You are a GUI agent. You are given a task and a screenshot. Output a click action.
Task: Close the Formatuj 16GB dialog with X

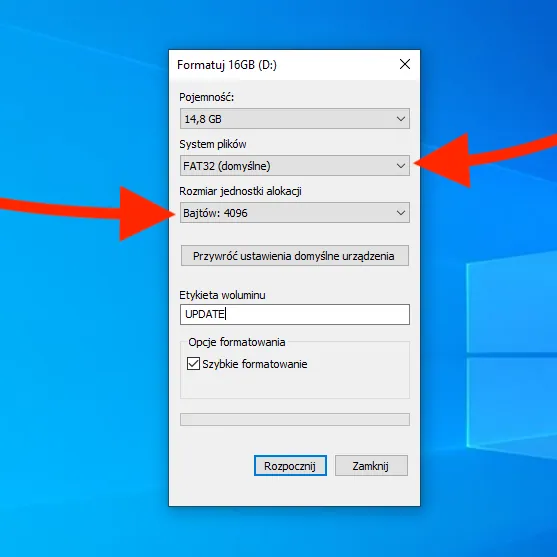(x=405, y=64)
